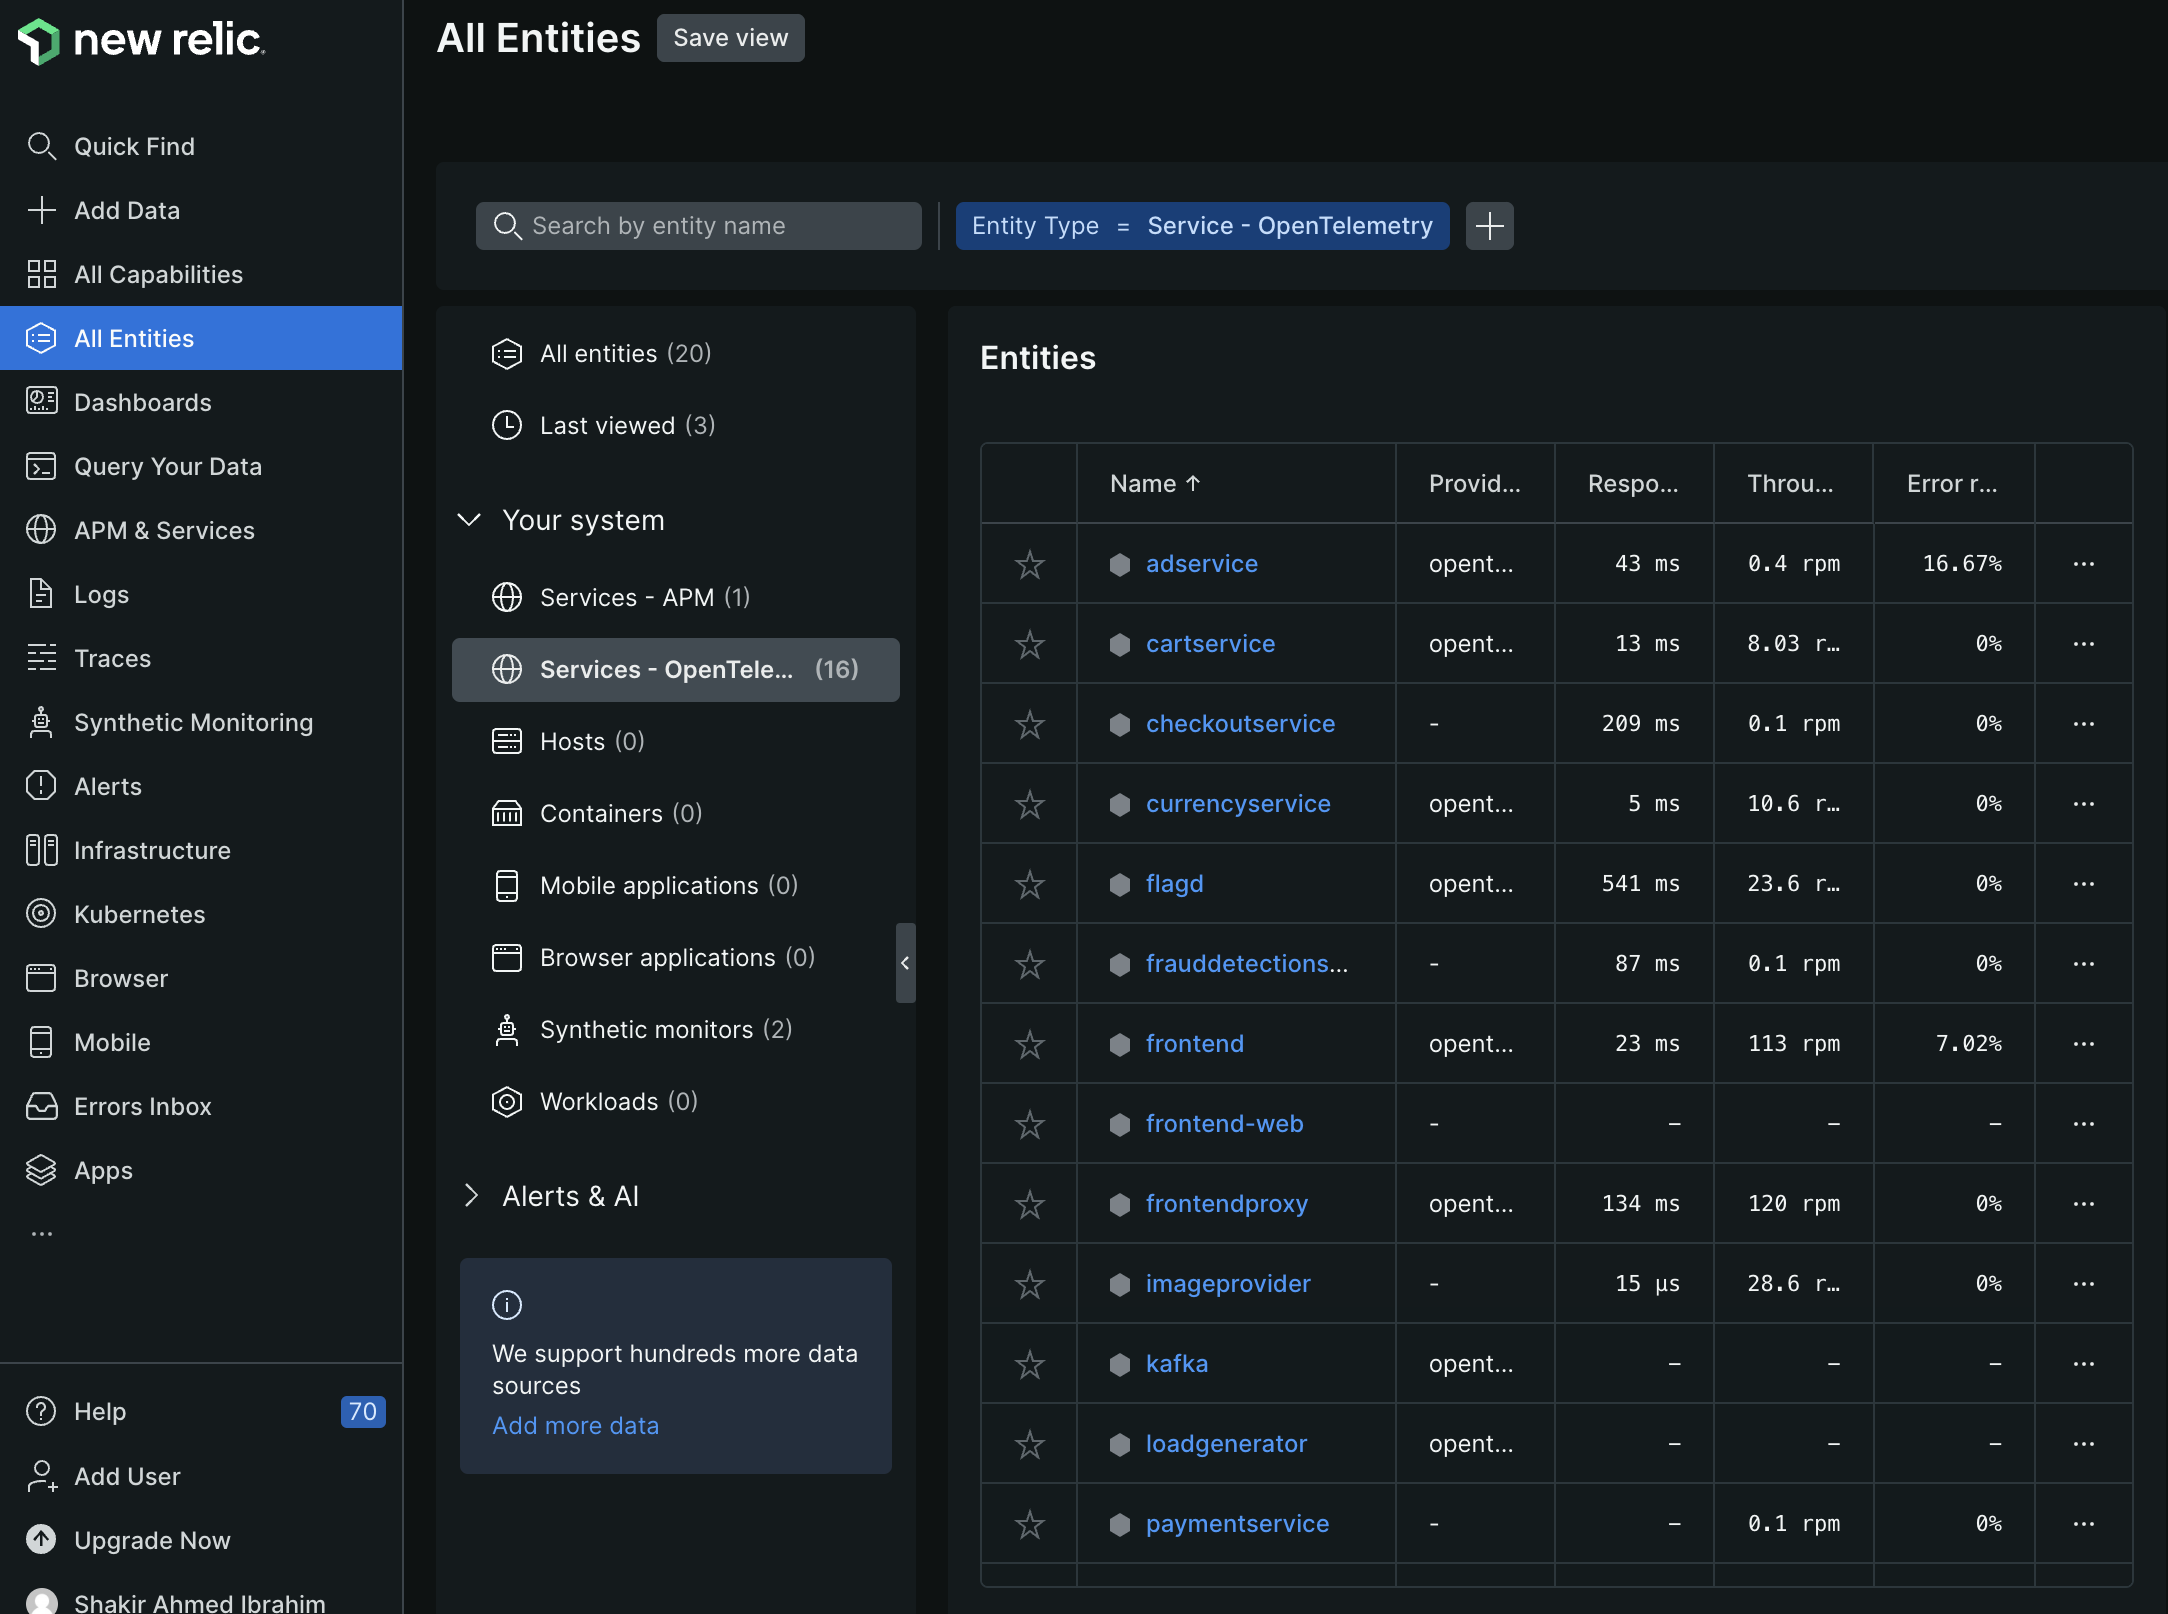The image size is (2168, 1614).
Task: Open more options for cartservice row
Action: (2084, 644)
